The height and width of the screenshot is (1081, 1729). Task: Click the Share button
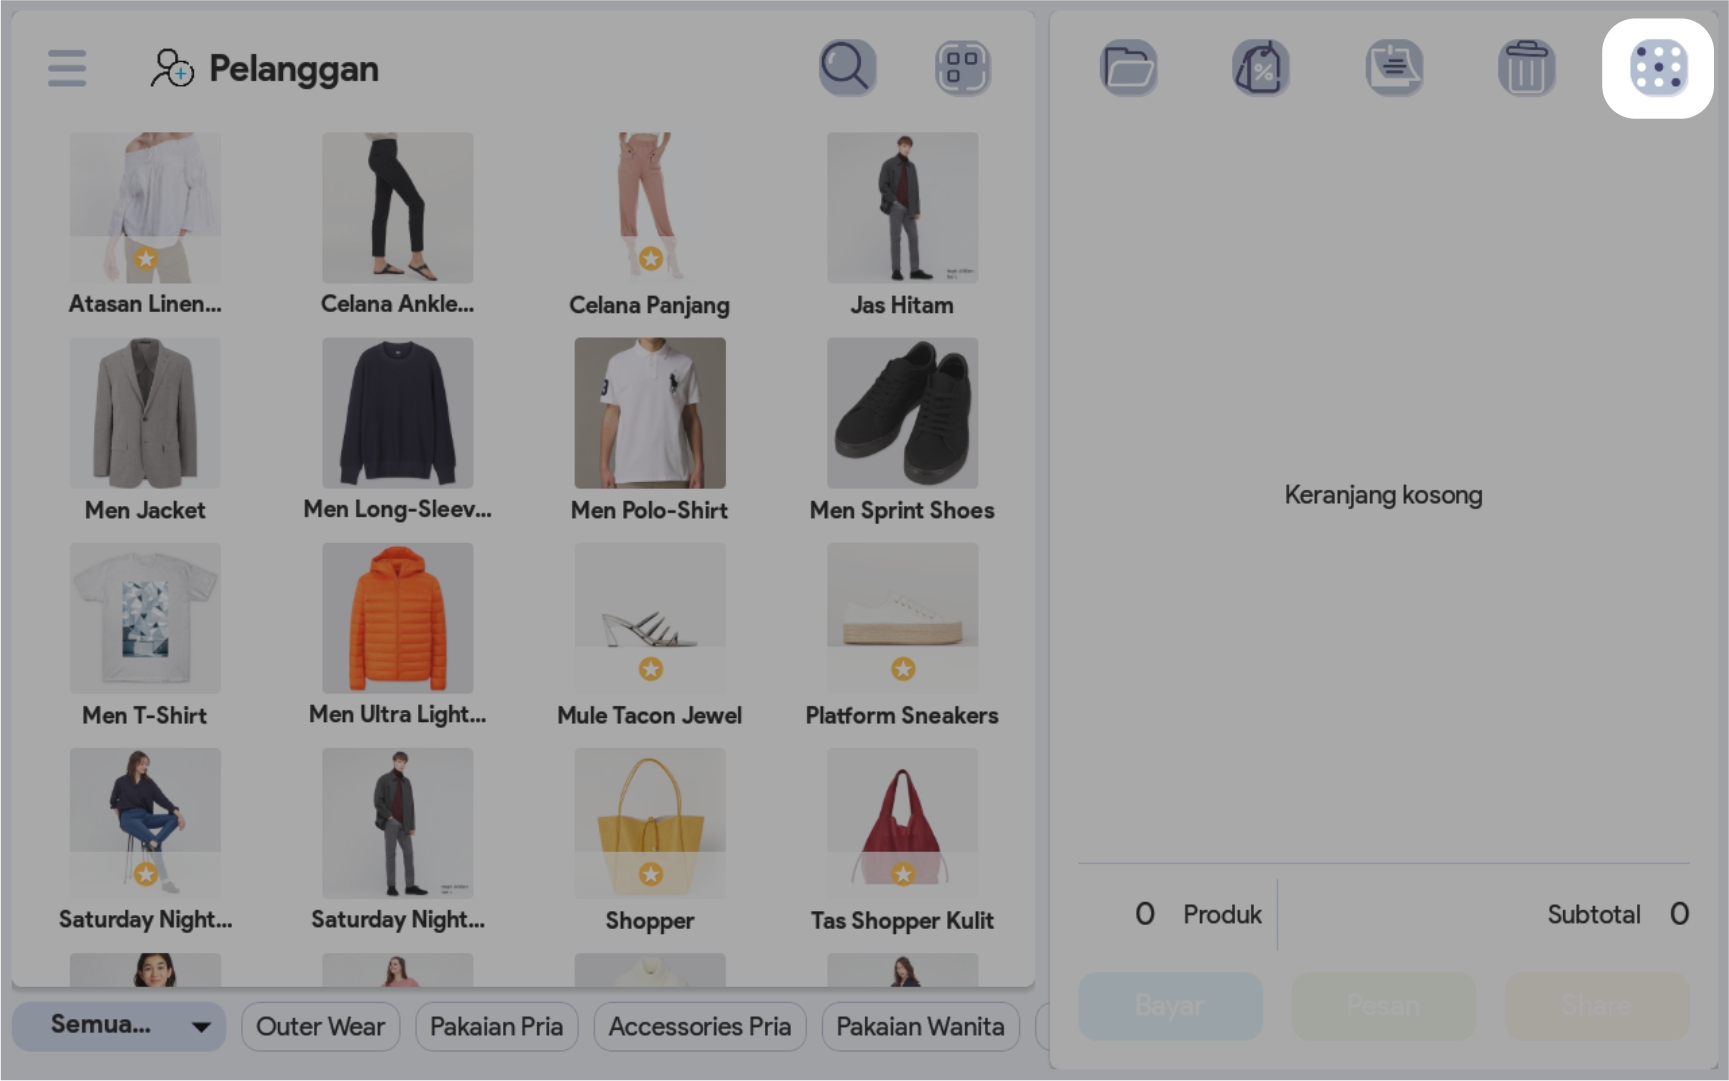pos(1597,1005)
